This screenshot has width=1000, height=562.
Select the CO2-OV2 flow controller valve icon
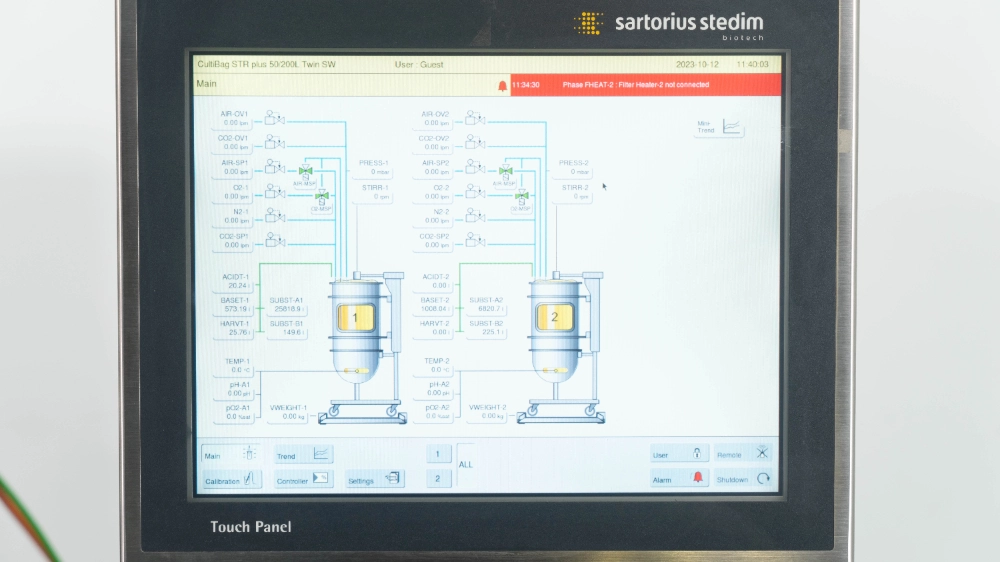pyautogui.click(x=473, y=143)
